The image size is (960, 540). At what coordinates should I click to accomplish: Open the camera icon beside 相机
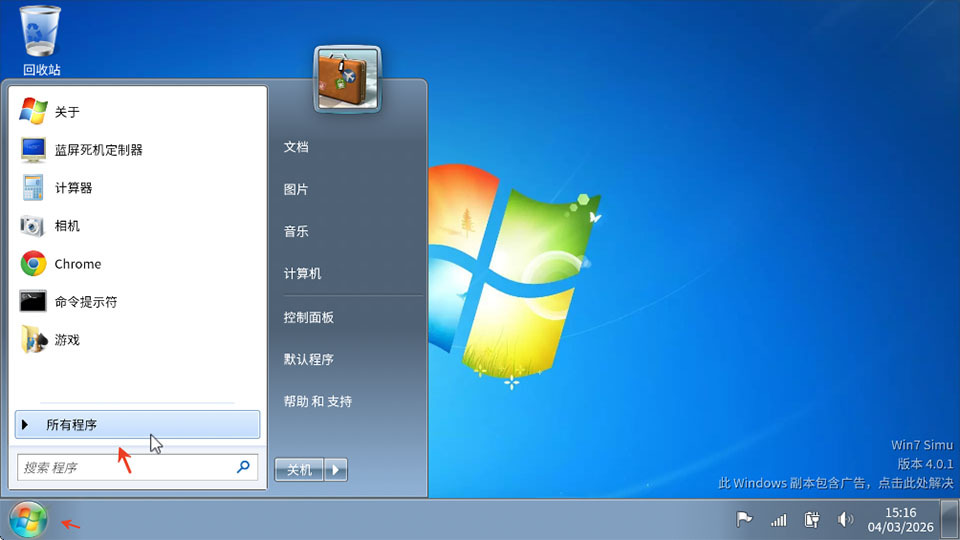coord(32,226)
